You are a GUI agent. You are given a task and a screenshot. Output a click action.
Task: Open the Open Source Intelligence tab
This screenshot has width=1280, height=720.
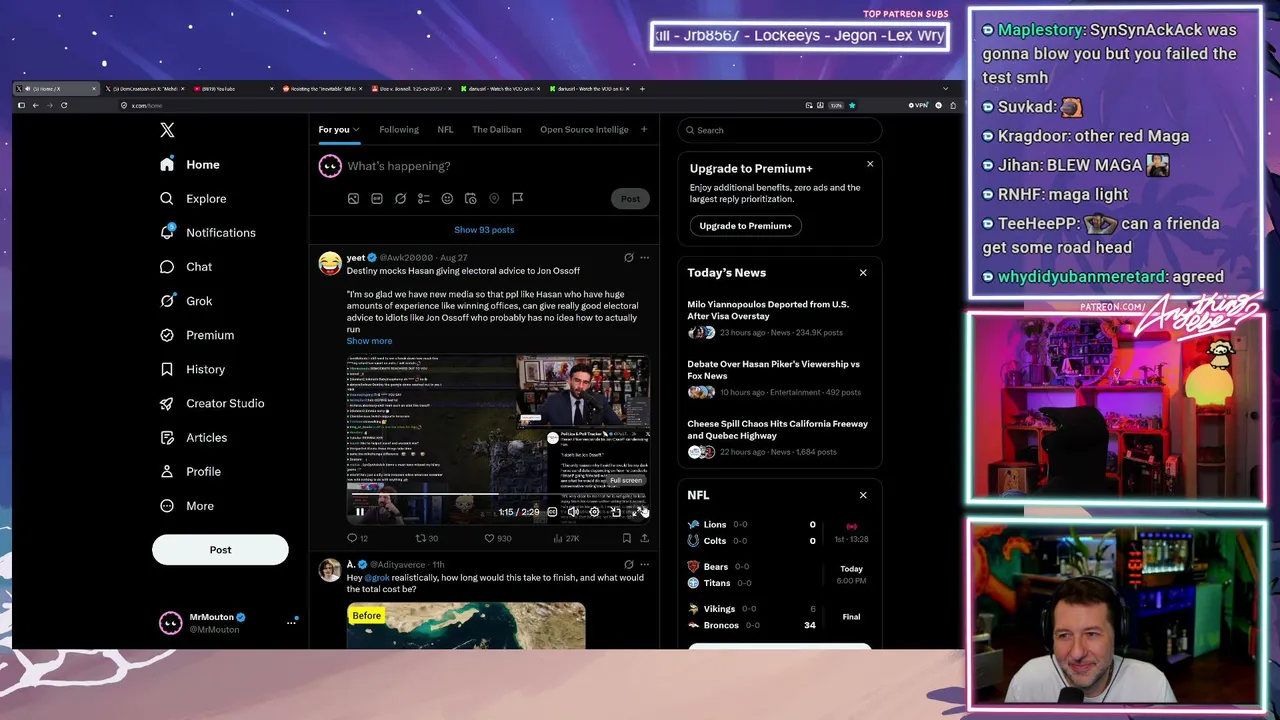(584, 130)
